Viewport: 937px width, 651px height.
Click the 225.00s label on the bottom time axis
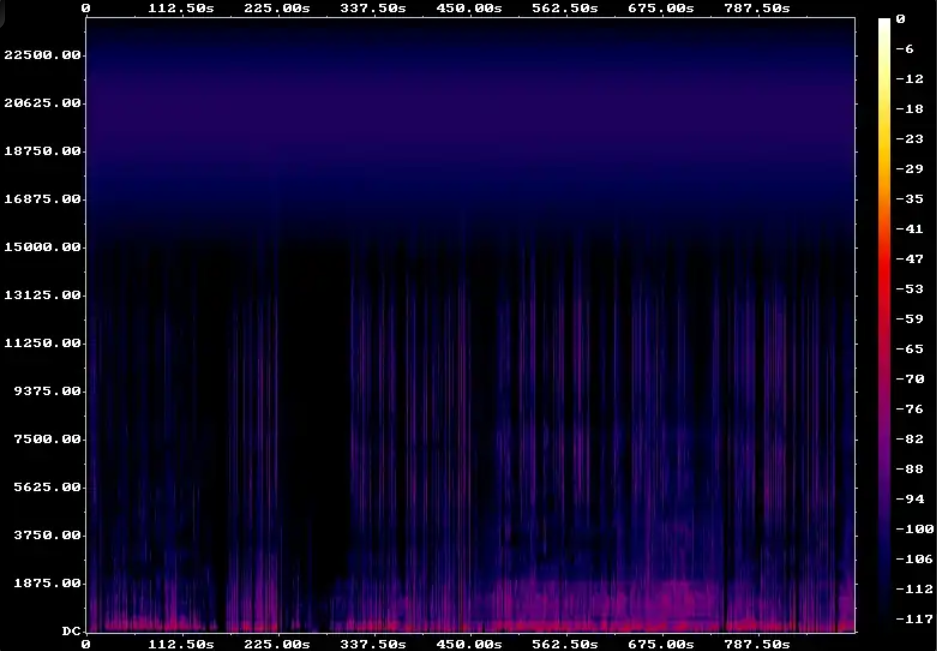[277, 644]
